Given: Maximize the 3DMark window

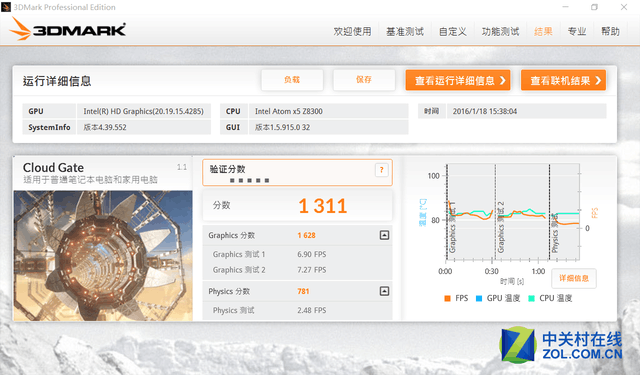Looking at the screenshot, I should click(594, 7).
